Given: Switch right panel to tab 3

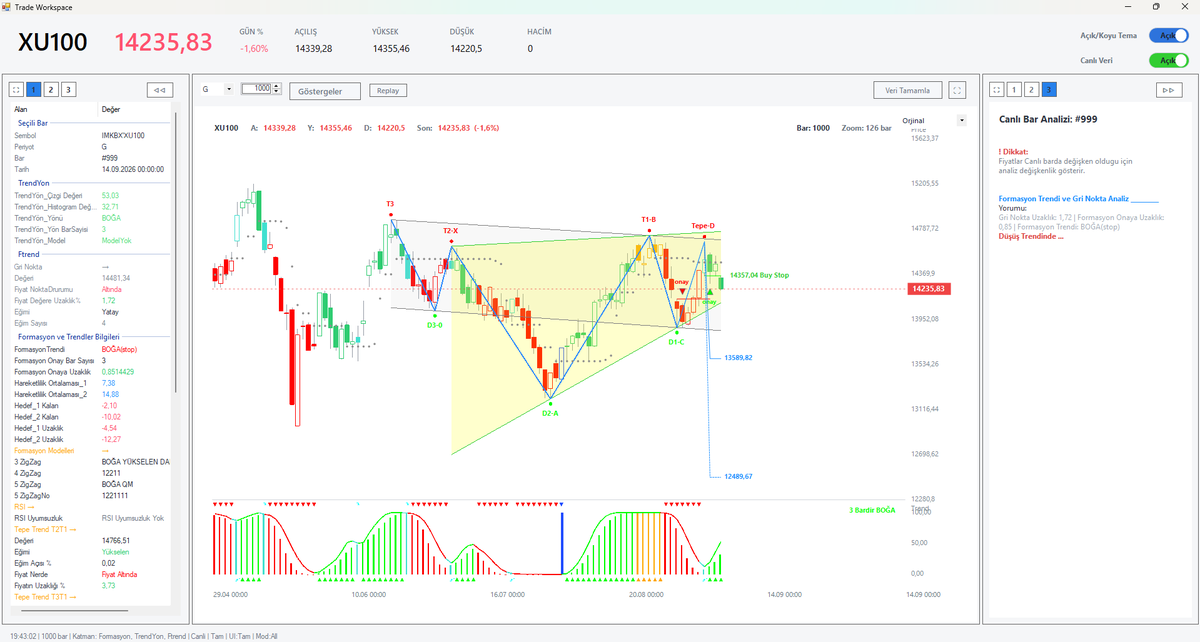Looking at the screenshot, I should tap(1048, 90).
